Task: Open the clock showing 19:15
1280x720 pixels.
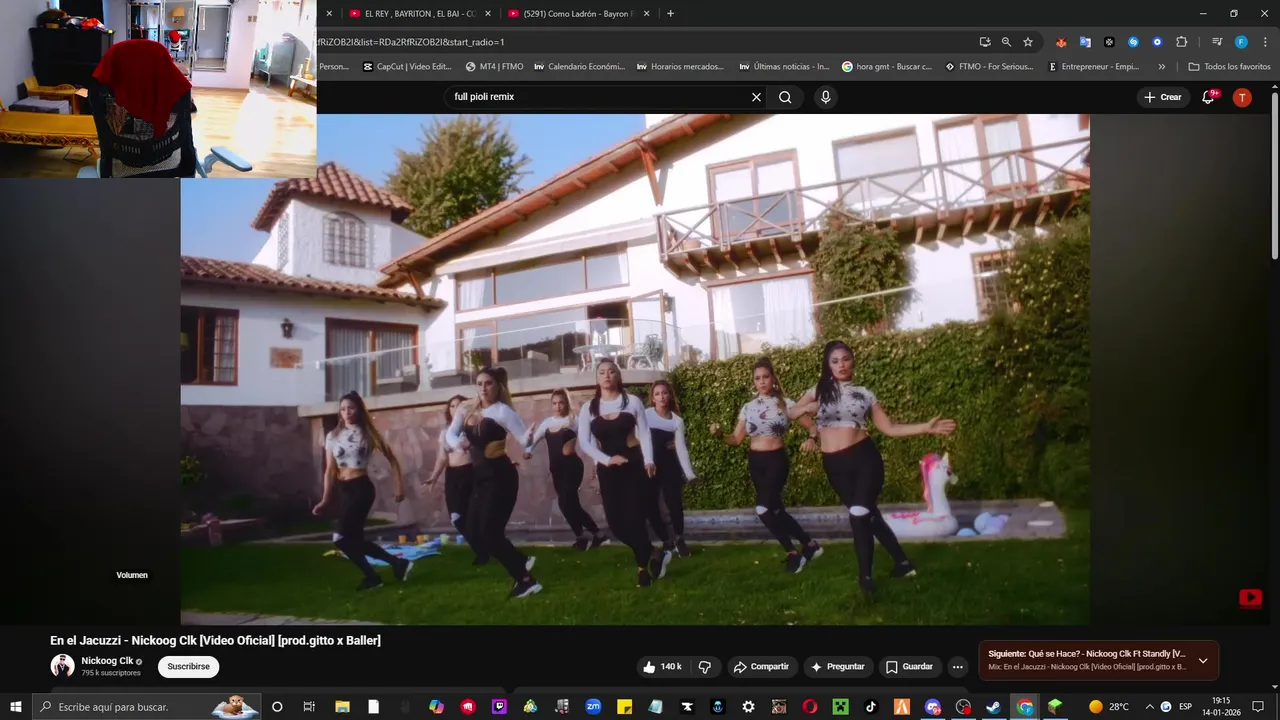Action: tap(1221, 707)
